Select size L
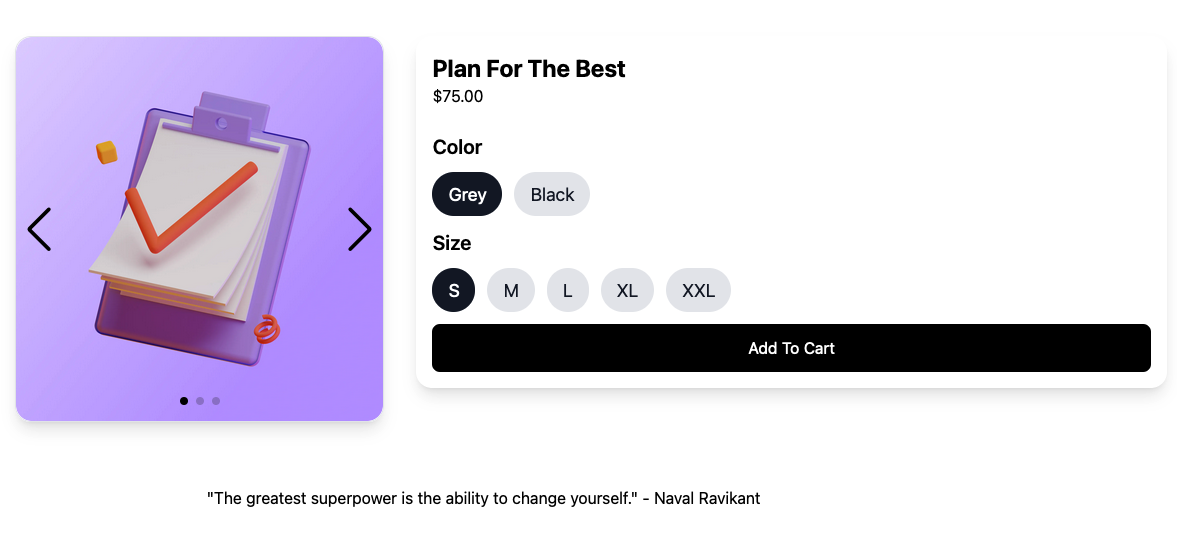The width and height of the screenshot is (1177, 535). [568, 290]
